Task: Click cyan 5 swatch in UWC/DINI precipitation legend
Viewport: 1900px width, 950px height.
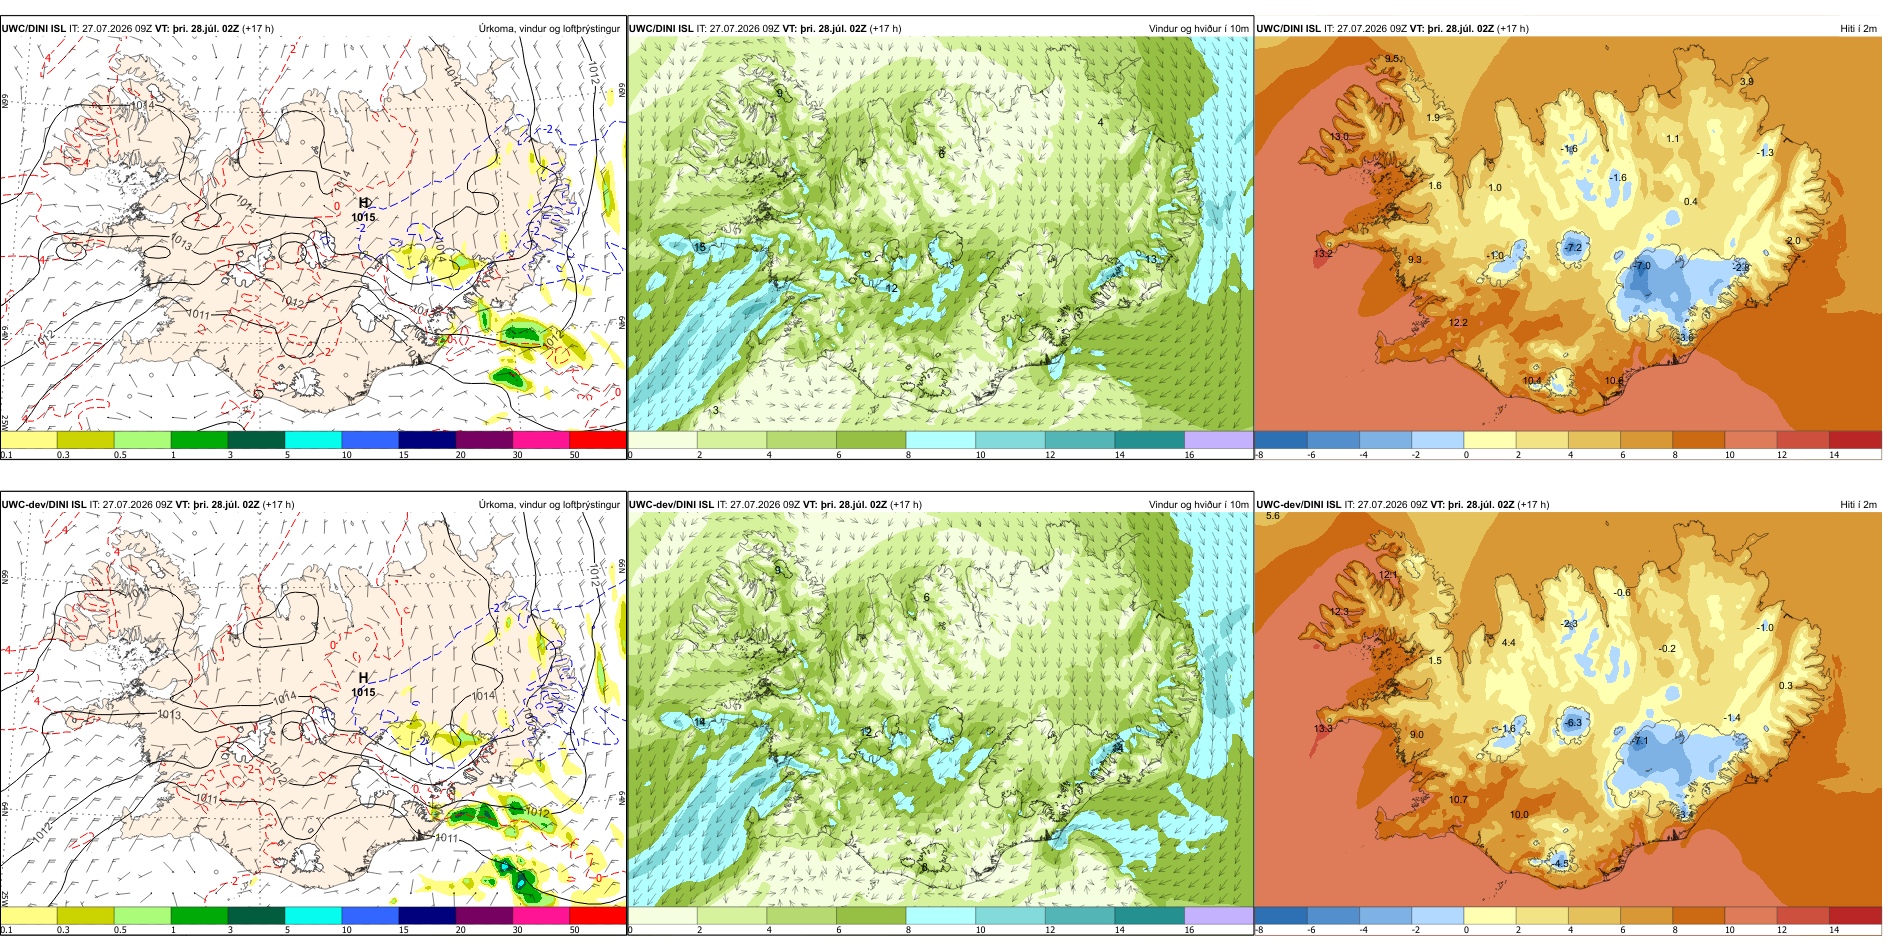Action: 313,440
